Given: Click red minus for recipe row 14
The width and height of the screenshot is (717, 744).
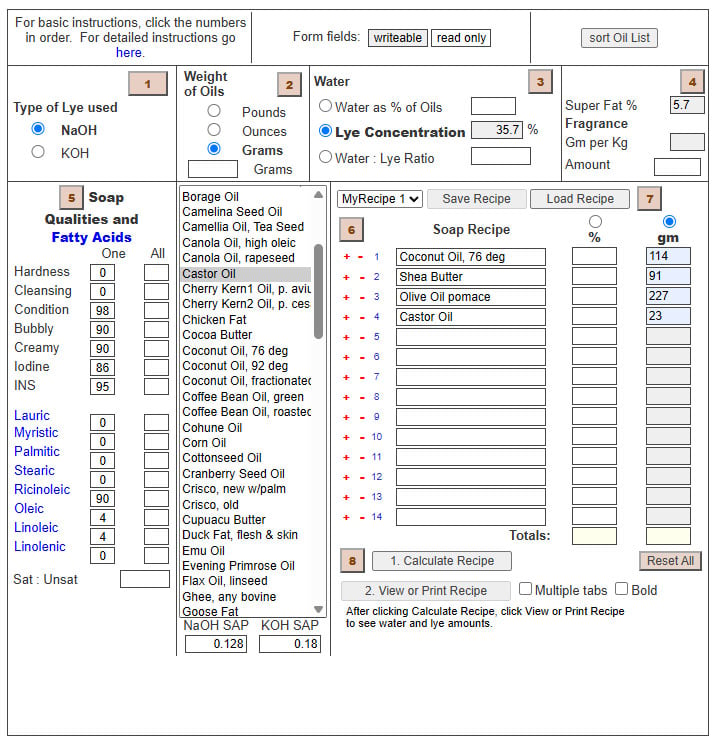Looking at the screenshot, I should tap(362, 518).
